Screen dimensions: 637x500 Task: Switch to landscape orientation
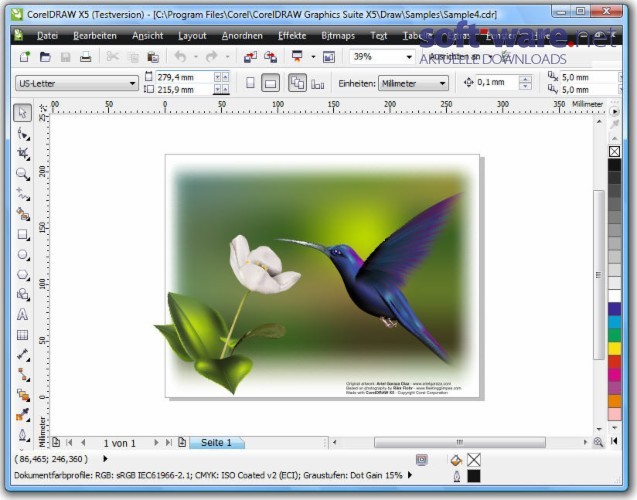coord(270,83)
